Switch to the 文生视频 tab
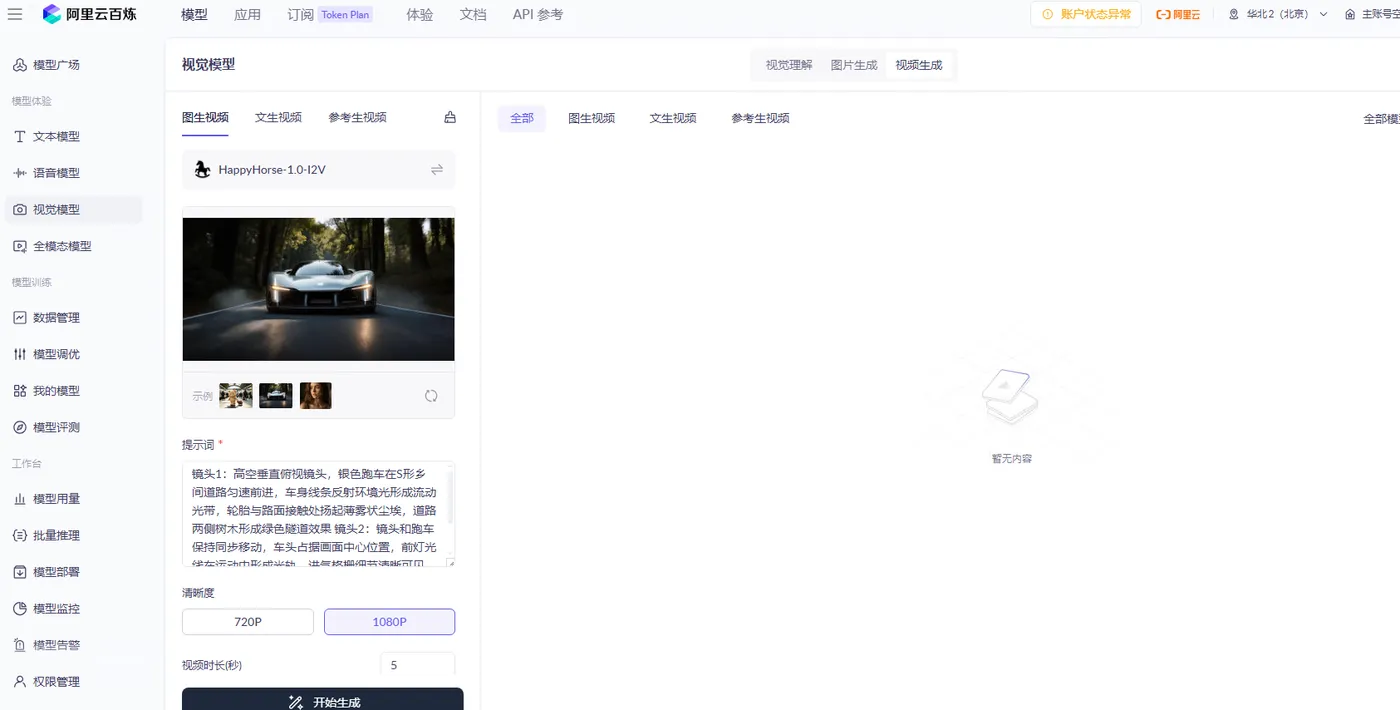This screenshot has width=1400, height=710. [278, 117]
